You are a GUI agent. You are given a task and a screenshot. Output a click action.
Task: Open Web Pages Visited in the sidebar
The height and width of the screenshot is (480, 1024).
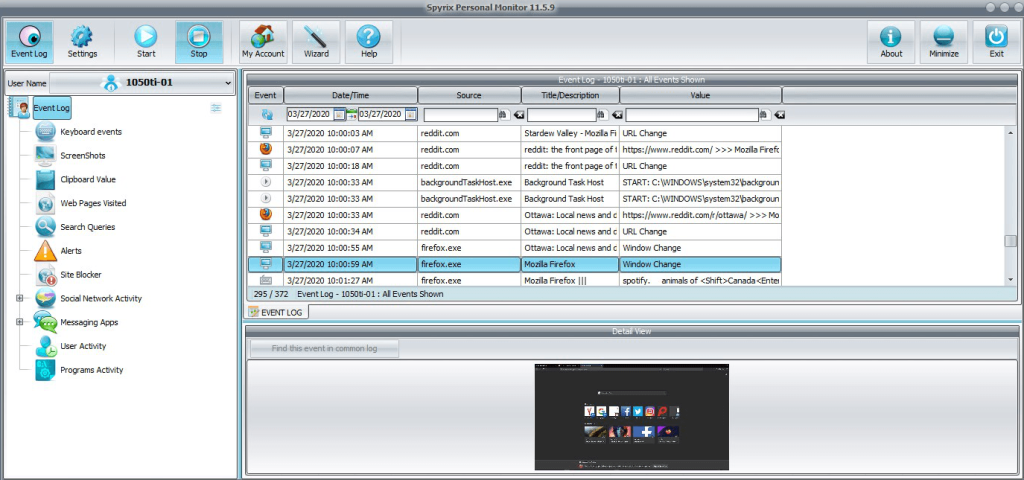[93, 203]
